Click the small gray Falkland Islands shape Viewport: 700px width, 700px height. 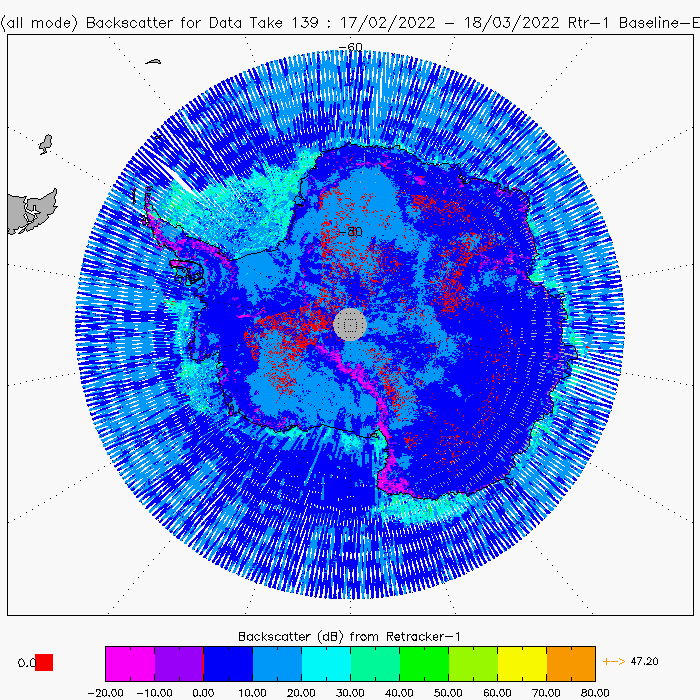[46, 144]
